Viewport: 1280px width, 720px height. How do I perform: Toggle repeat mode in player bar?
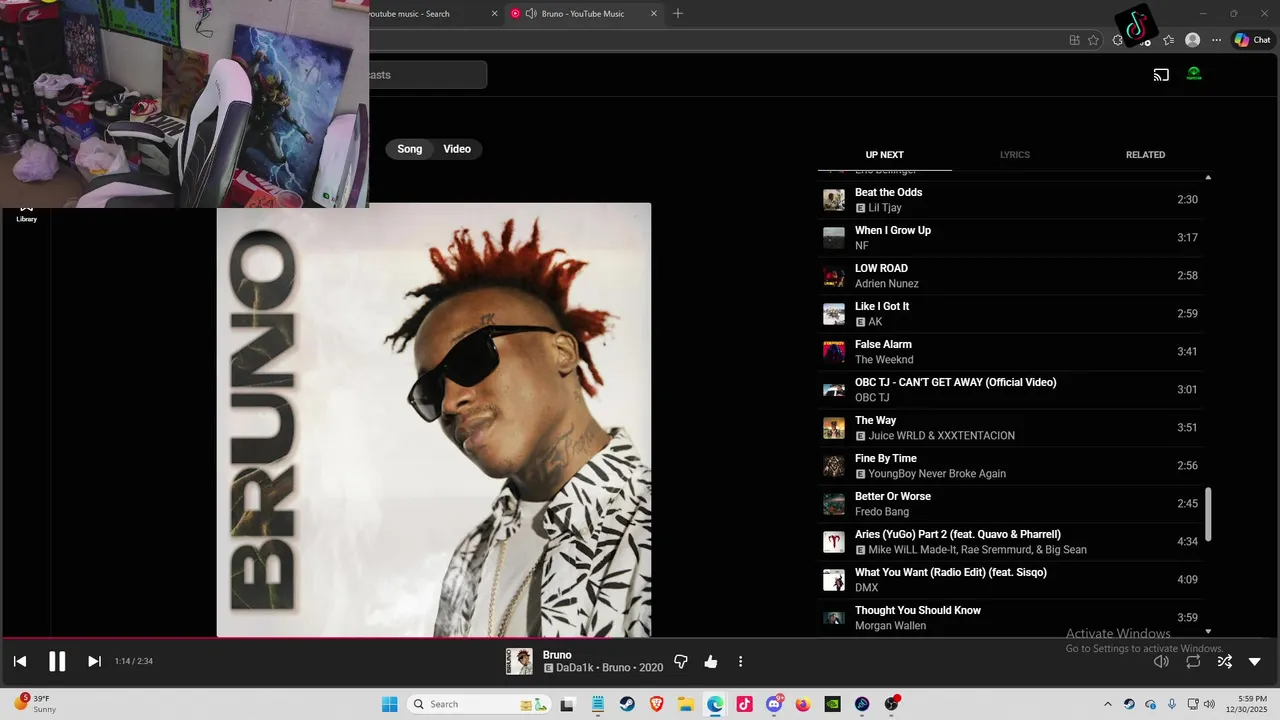click(x=1193, y=661)
